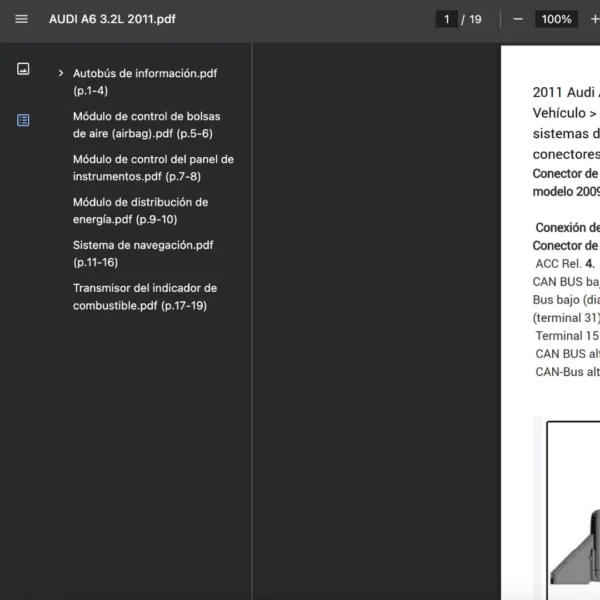Open Módulo de distribución de energía bookmark
This screenshot has height=600, width=600.
(140, 210)
